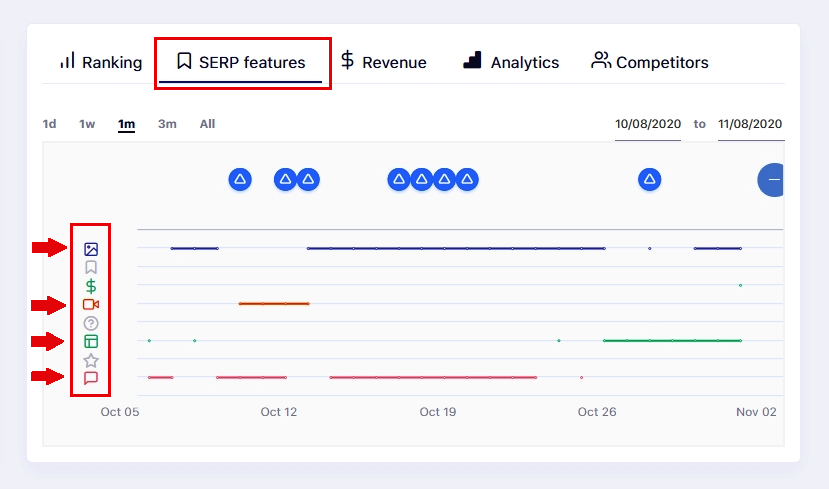
Task: Edit end date 11/08/2020 field
Action: [x=750, y=124]
